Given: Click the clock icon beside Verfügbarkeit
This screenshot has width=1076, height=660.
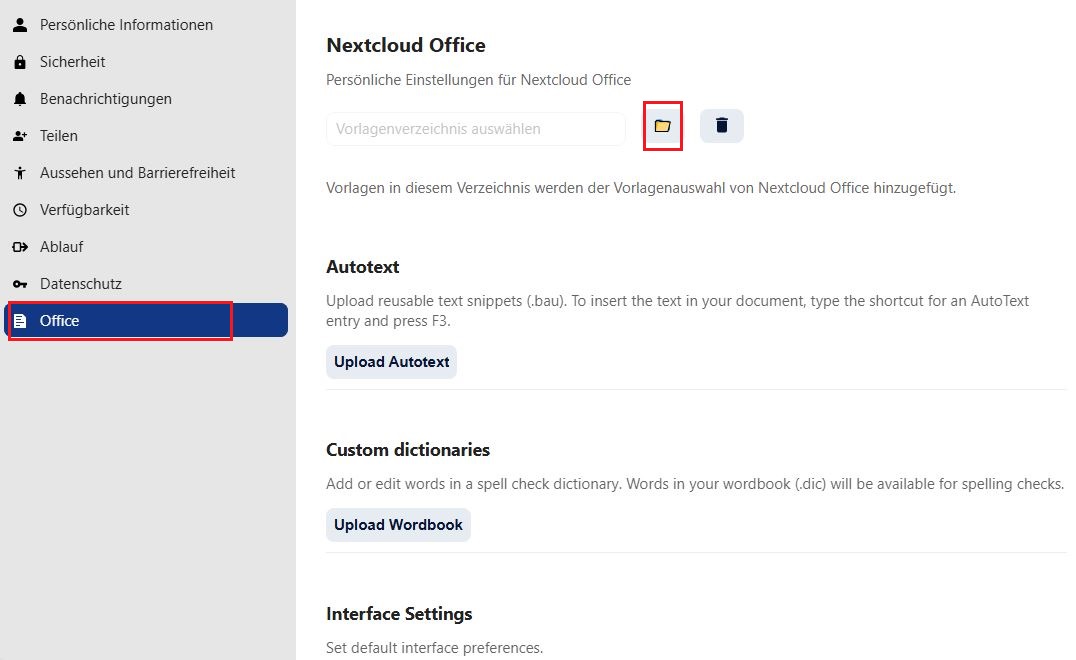Looking at the screenshot, I should tap(19, 210).
